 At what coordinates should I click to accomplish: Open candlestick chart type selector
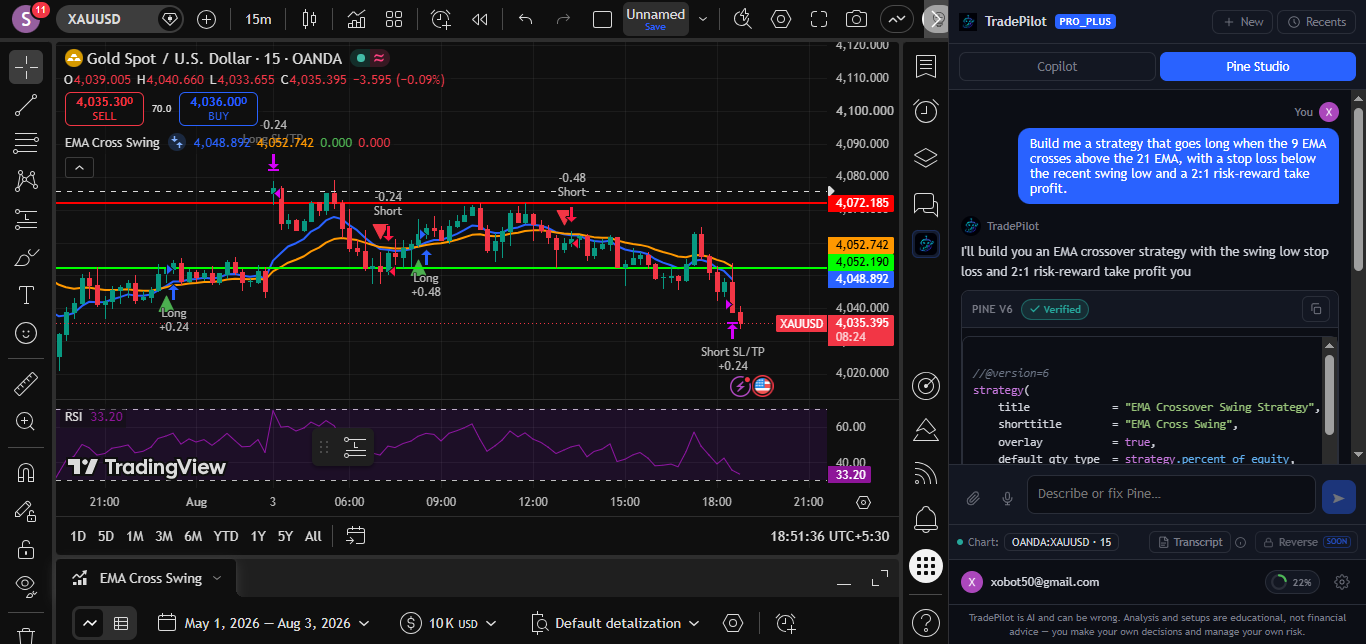click(308, 19)
